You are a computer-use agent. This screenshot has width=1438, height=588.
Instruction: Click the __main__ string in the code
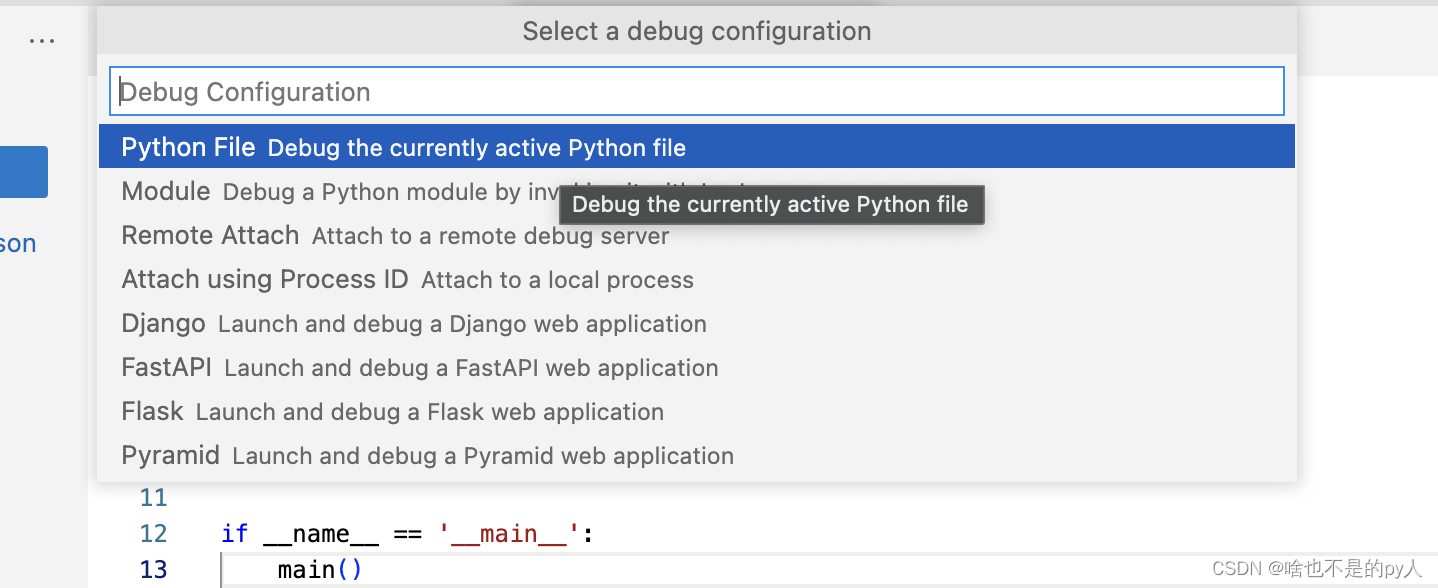[x=509, y=533]
